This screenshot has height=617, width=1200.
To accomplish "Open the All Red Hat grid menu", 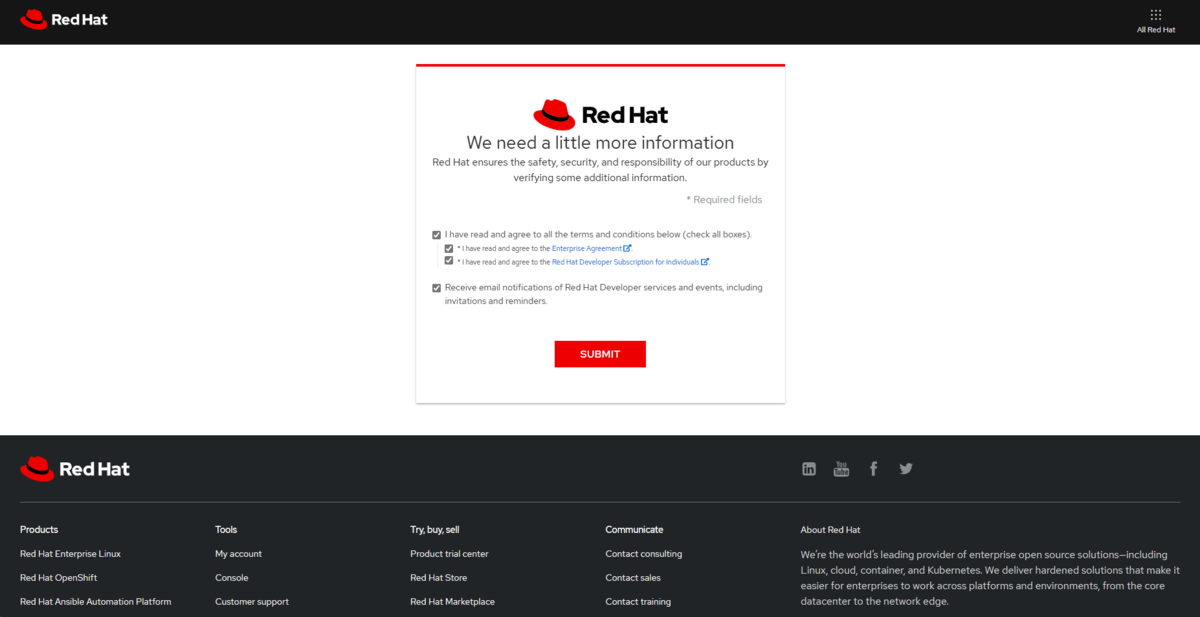I will (1156, 21).
